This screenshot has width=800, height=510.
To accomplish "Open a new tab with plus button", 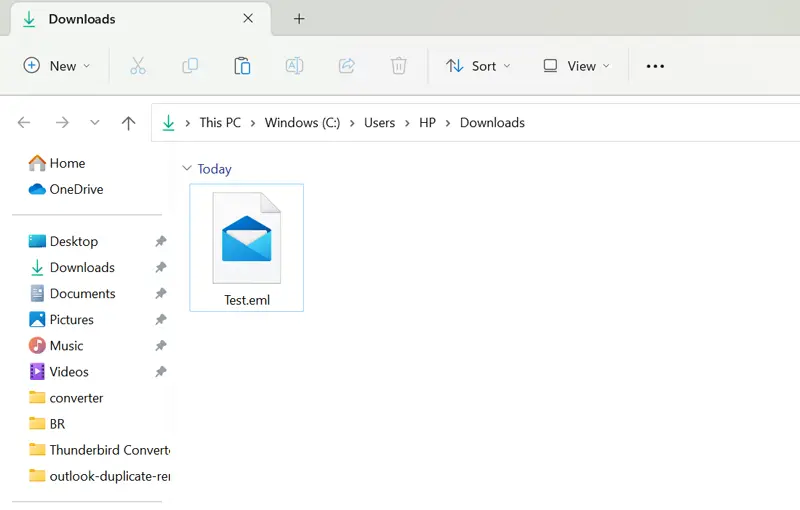I will click(x=299, y=19).
